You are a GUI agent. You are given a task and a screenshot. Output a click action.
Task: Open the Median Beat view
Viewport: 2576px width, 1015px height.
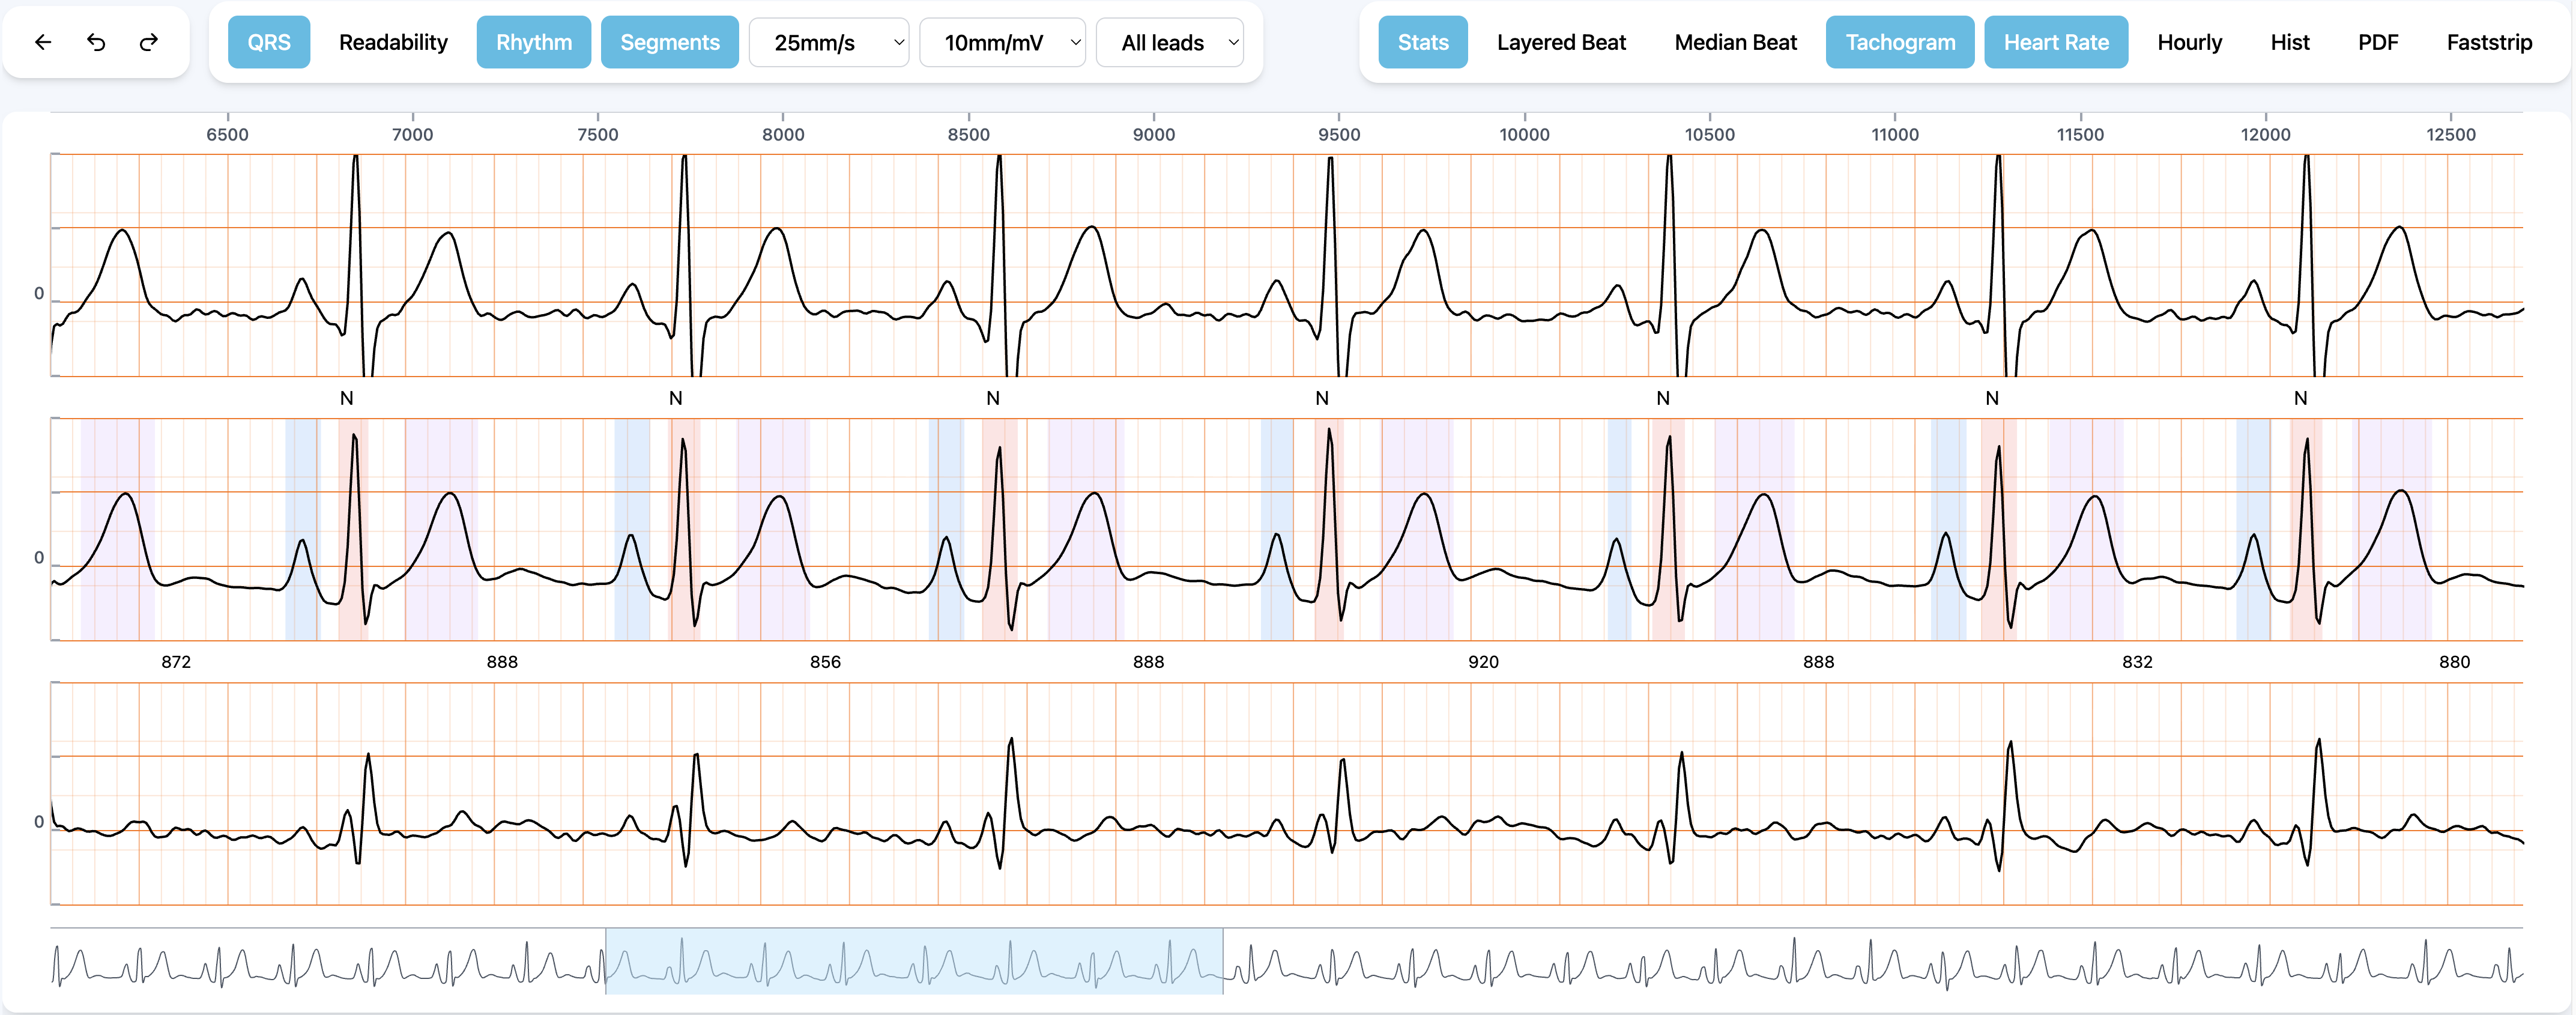[1735, 42]
